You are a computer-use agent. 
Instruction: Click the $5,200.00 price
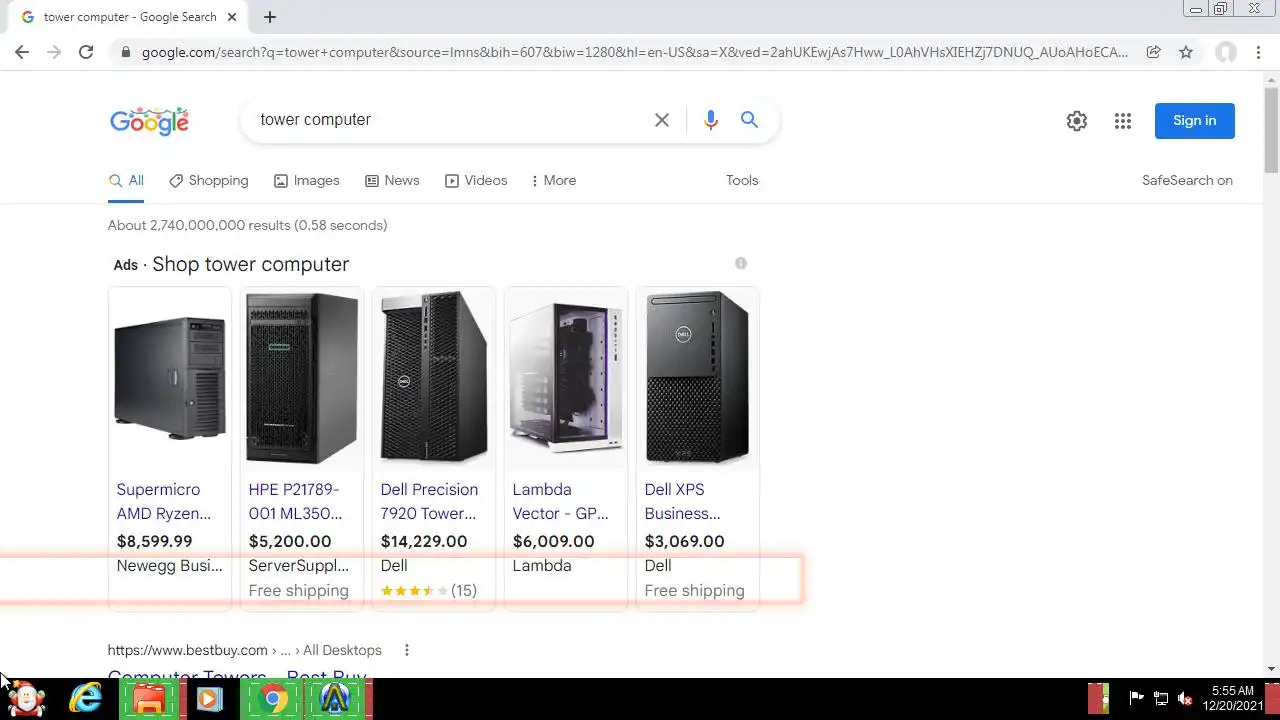coord(290,542)
